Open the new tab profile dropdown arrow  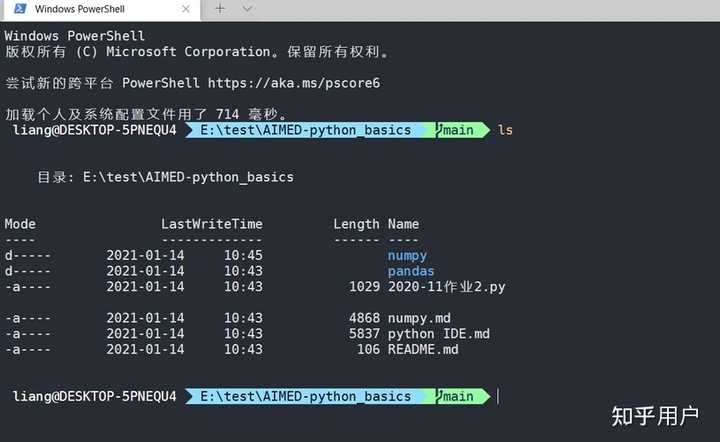(x=247, y=9)
